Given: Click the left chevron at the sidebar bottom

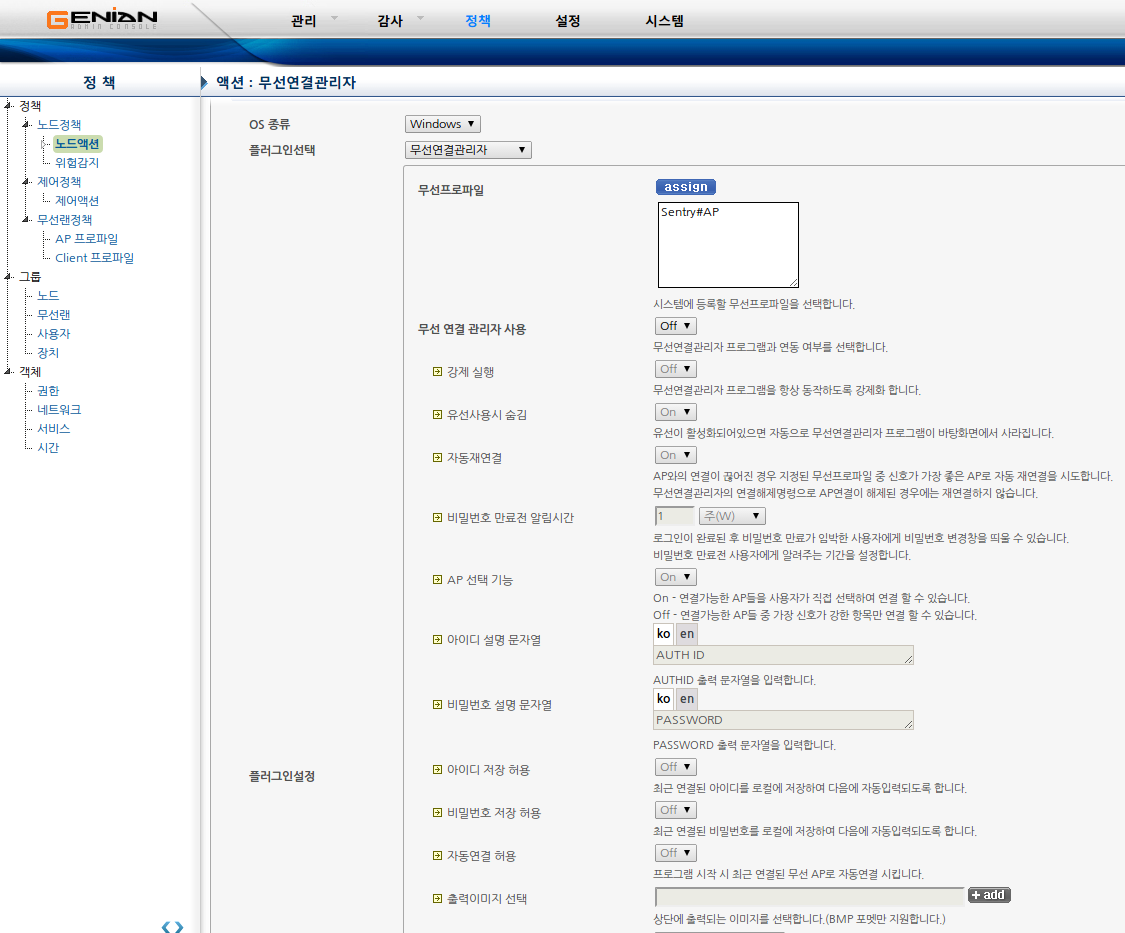Looking at the screenshot, I should 166,926.
